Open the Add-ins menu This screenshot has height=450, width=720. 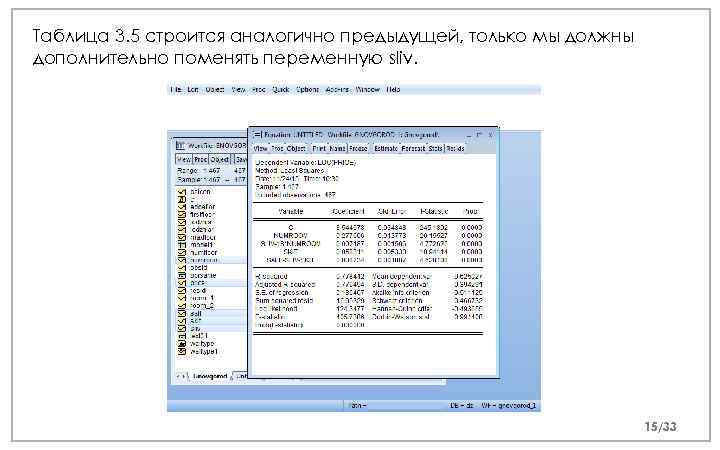337,90
